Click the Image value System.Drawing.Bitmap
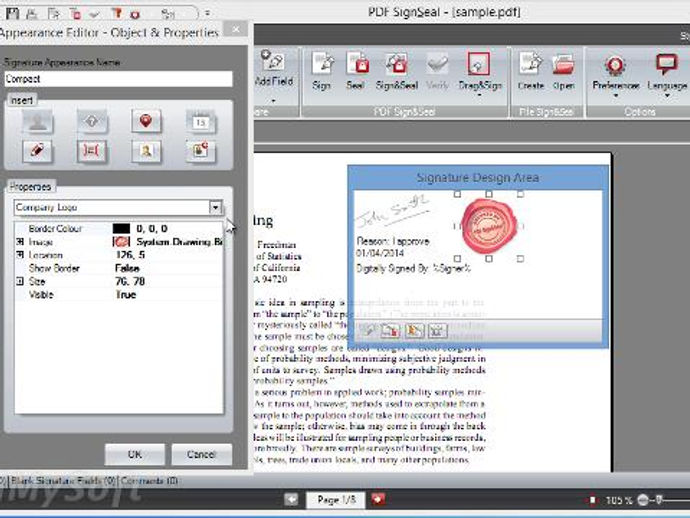This screenshot has height=518, width=690. pos(179,242)
